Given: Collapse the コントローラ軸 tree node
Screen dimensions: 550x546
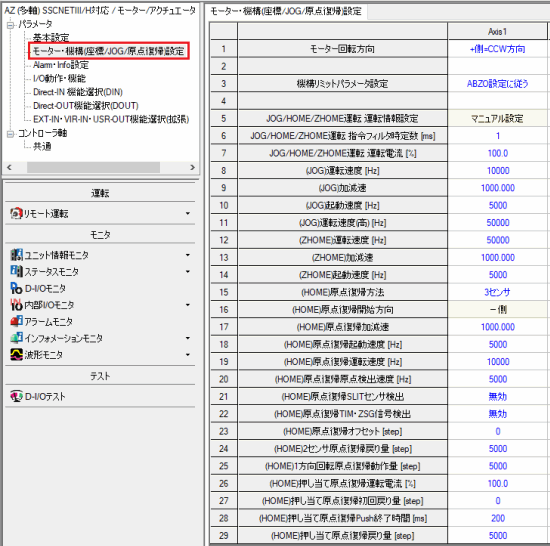Looking at the screenshot, I should click(x=11, y=134).
